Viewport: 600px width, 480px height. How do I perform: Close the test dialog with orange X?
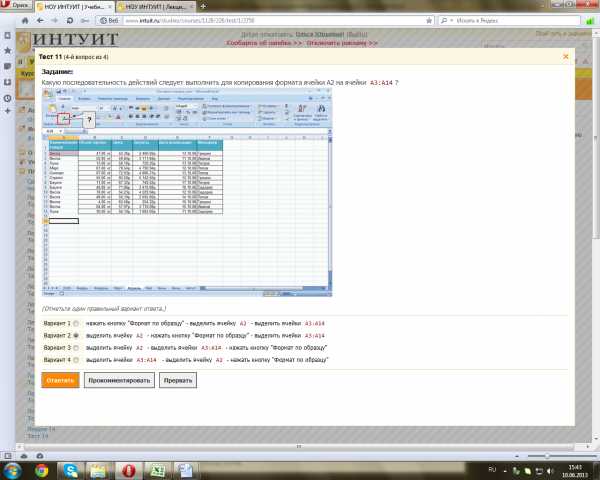(x=566, y=56)
